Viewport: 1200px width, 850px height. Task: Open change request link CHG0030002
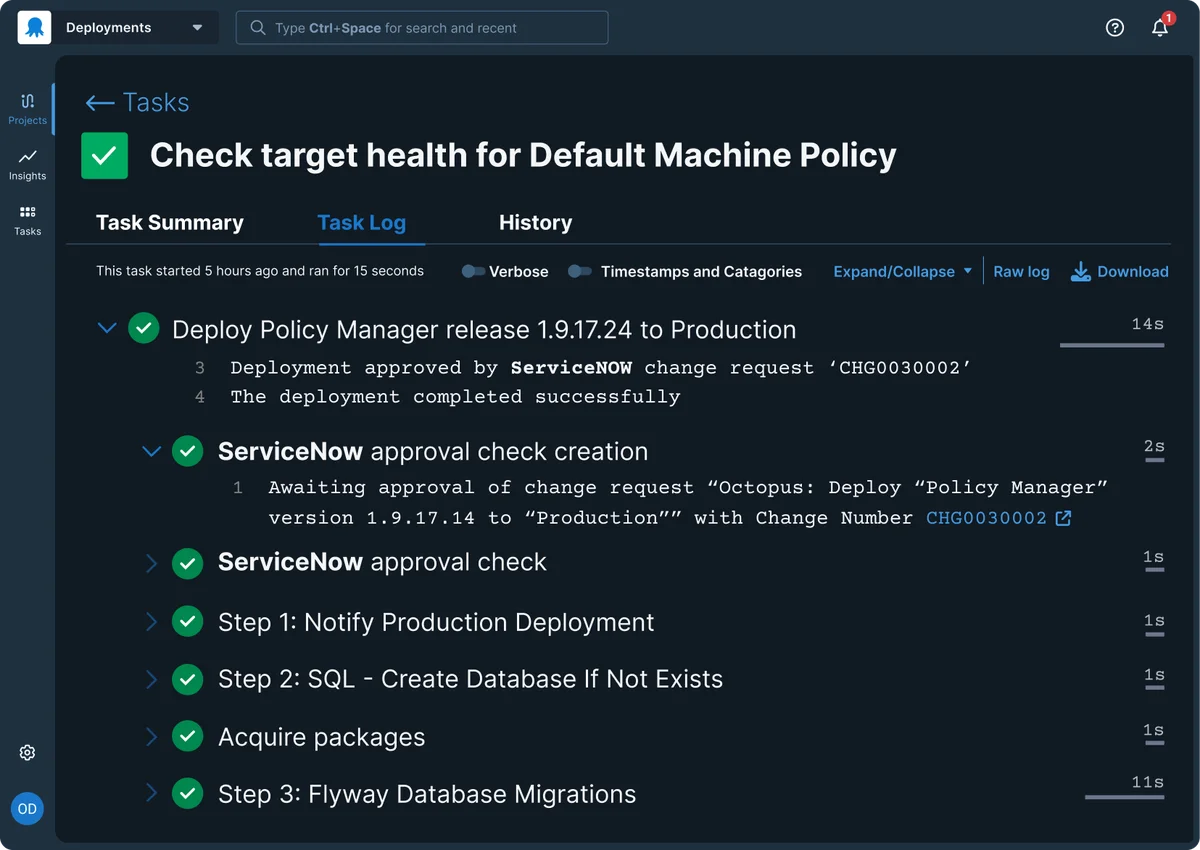[x=986, y=518]
